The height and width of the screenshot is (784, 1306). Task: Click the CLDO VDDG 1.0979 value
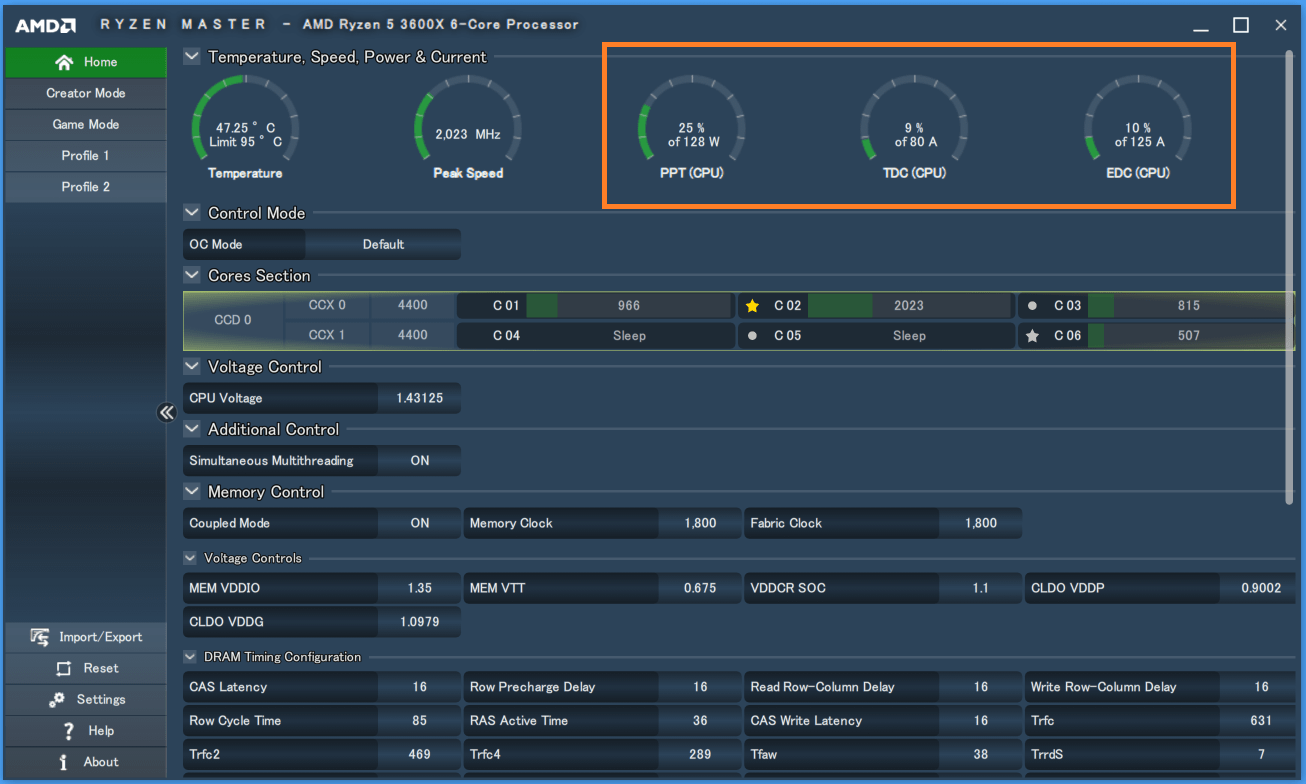point(420,622)
